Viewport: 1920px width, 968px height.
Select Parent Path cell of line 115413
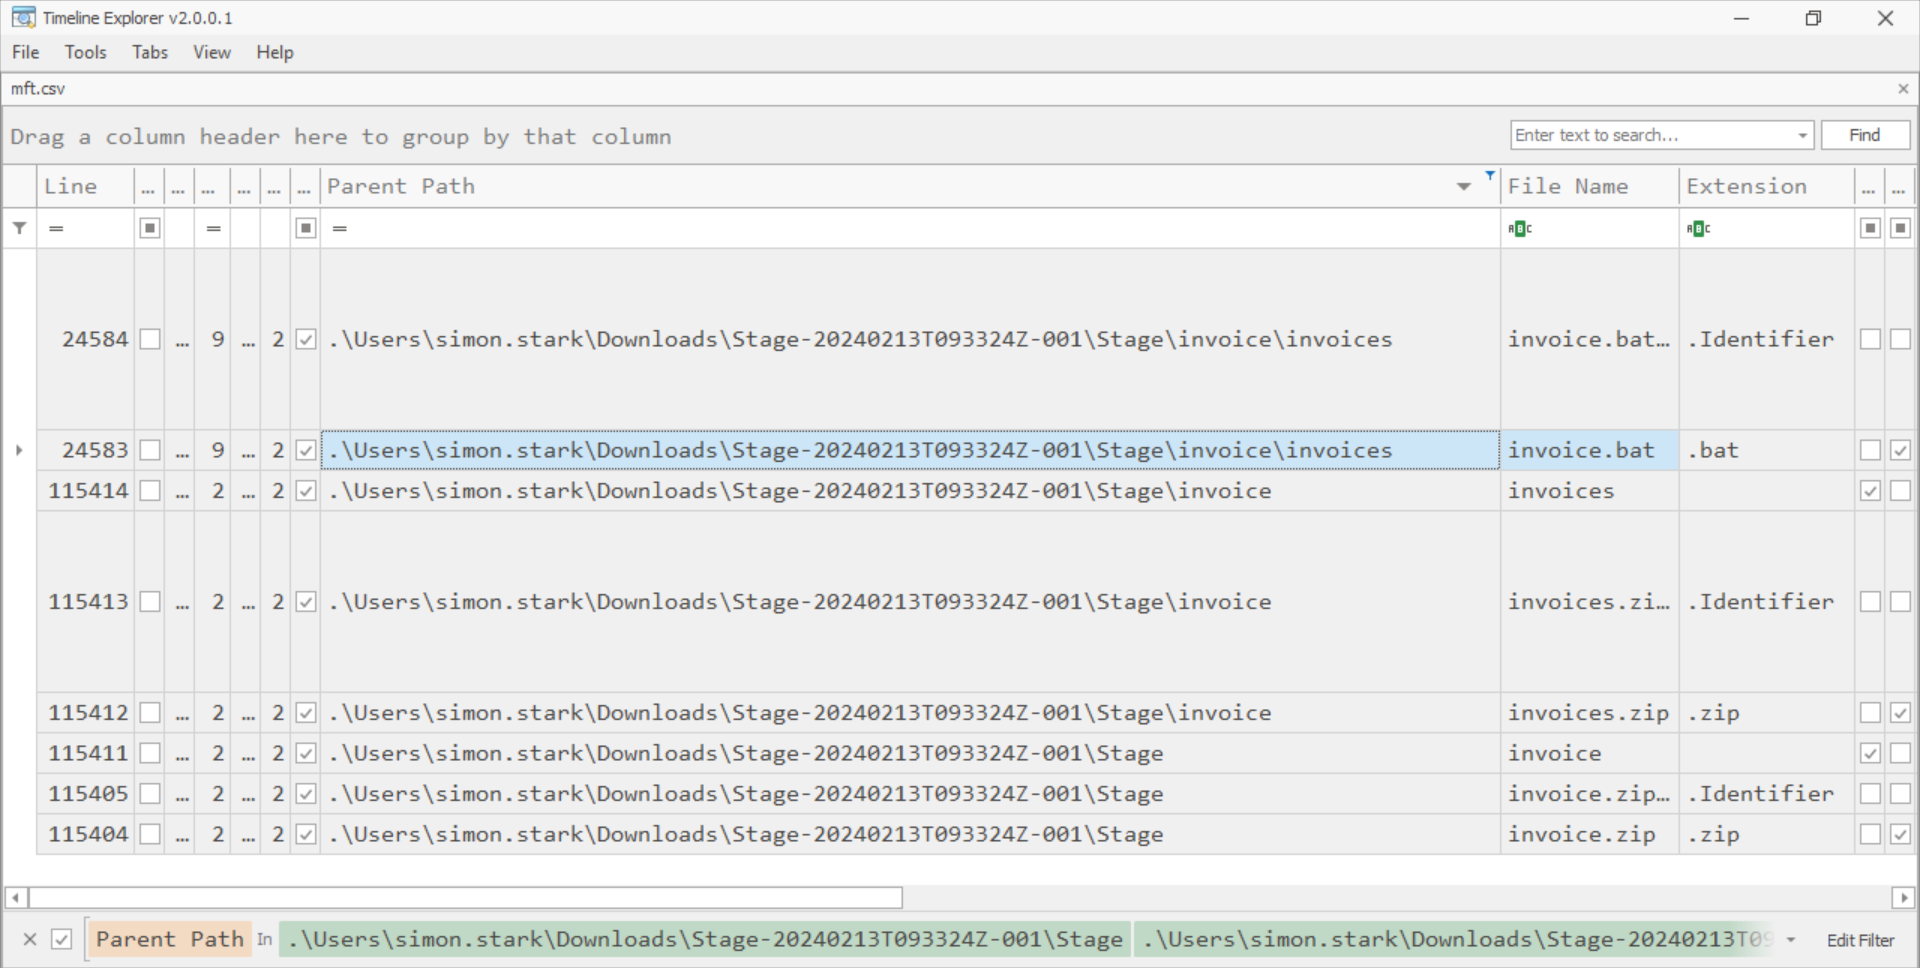click(910, 602)
